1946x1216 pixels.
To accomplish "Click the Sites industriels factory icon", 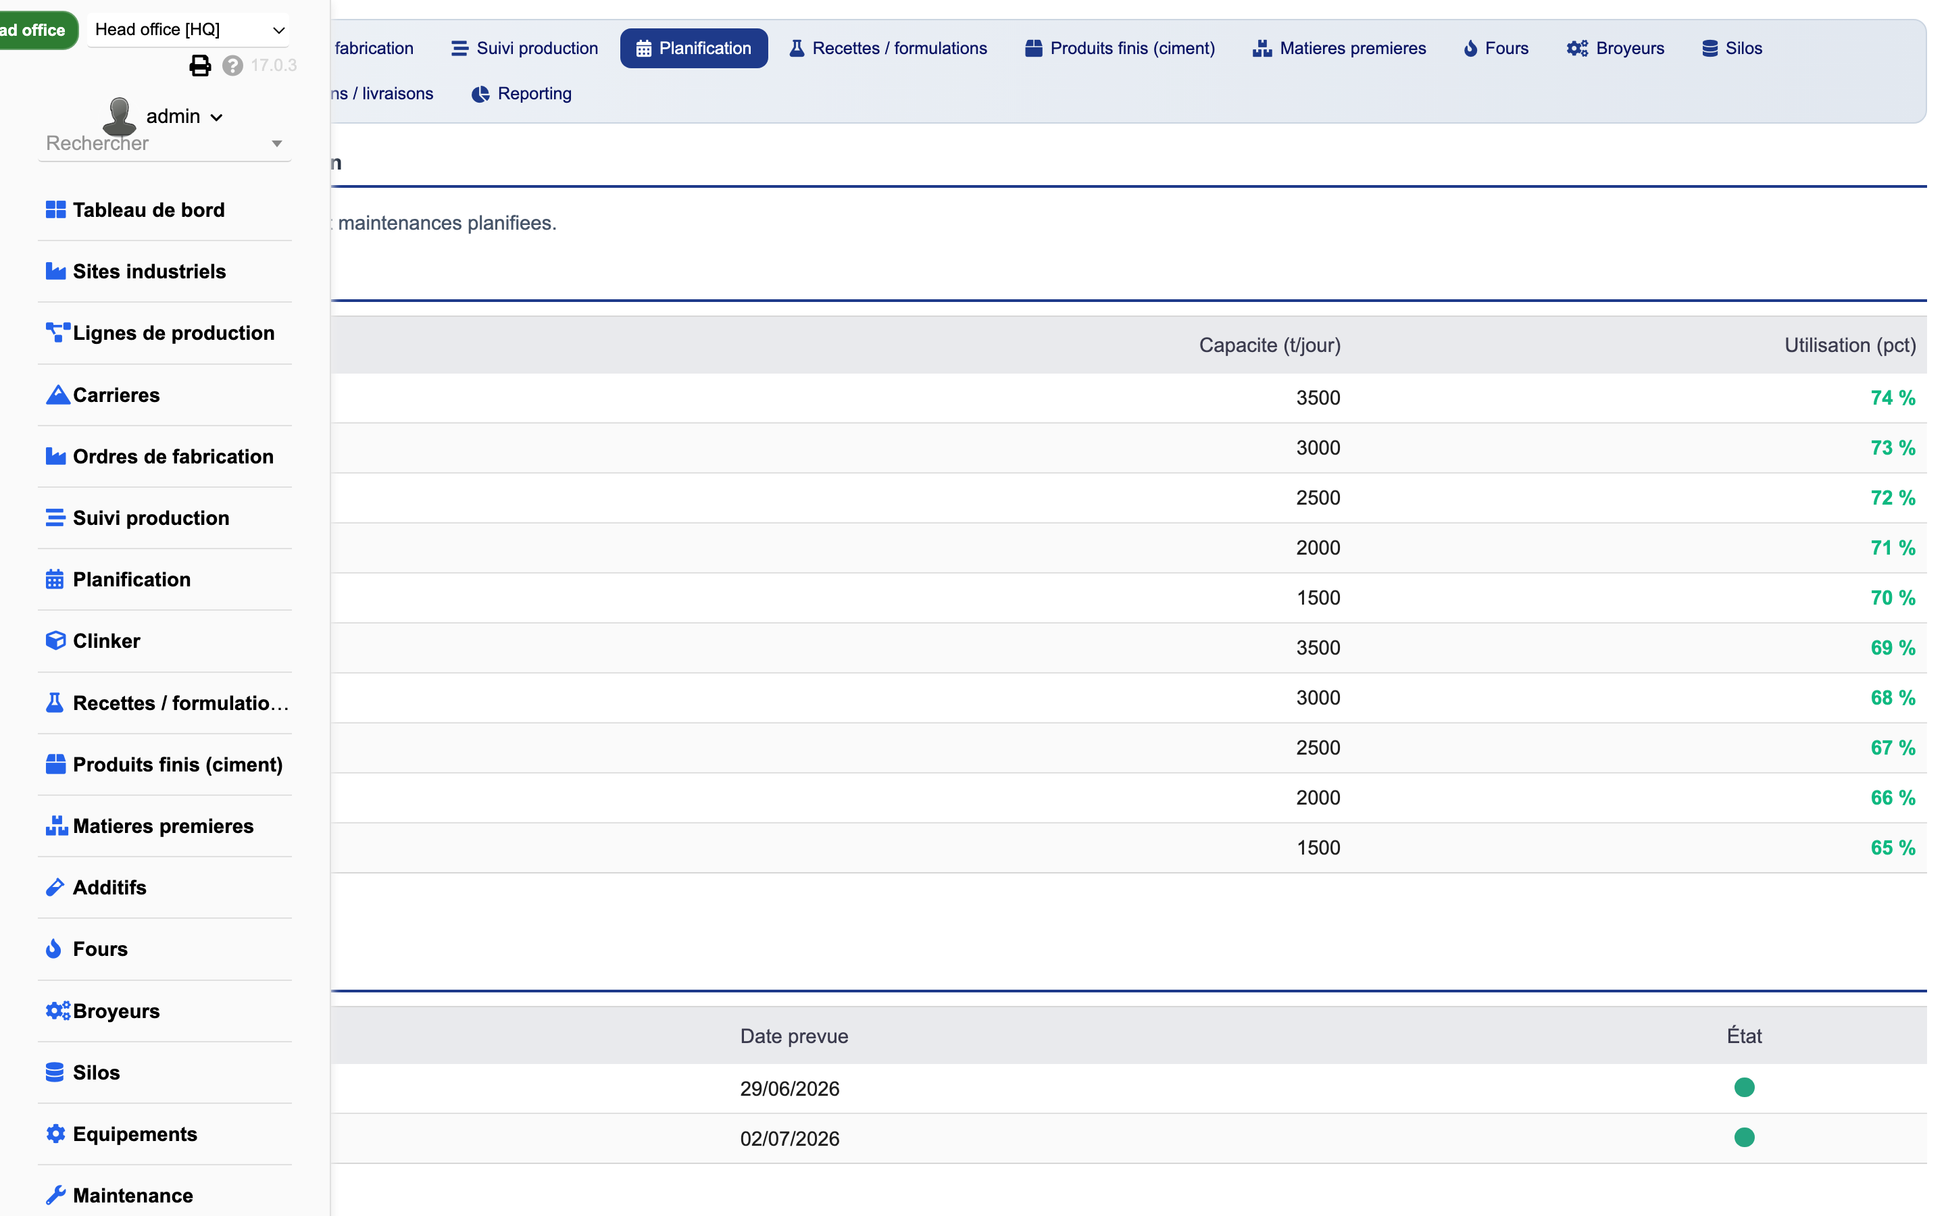I will (x=56, y=271).
